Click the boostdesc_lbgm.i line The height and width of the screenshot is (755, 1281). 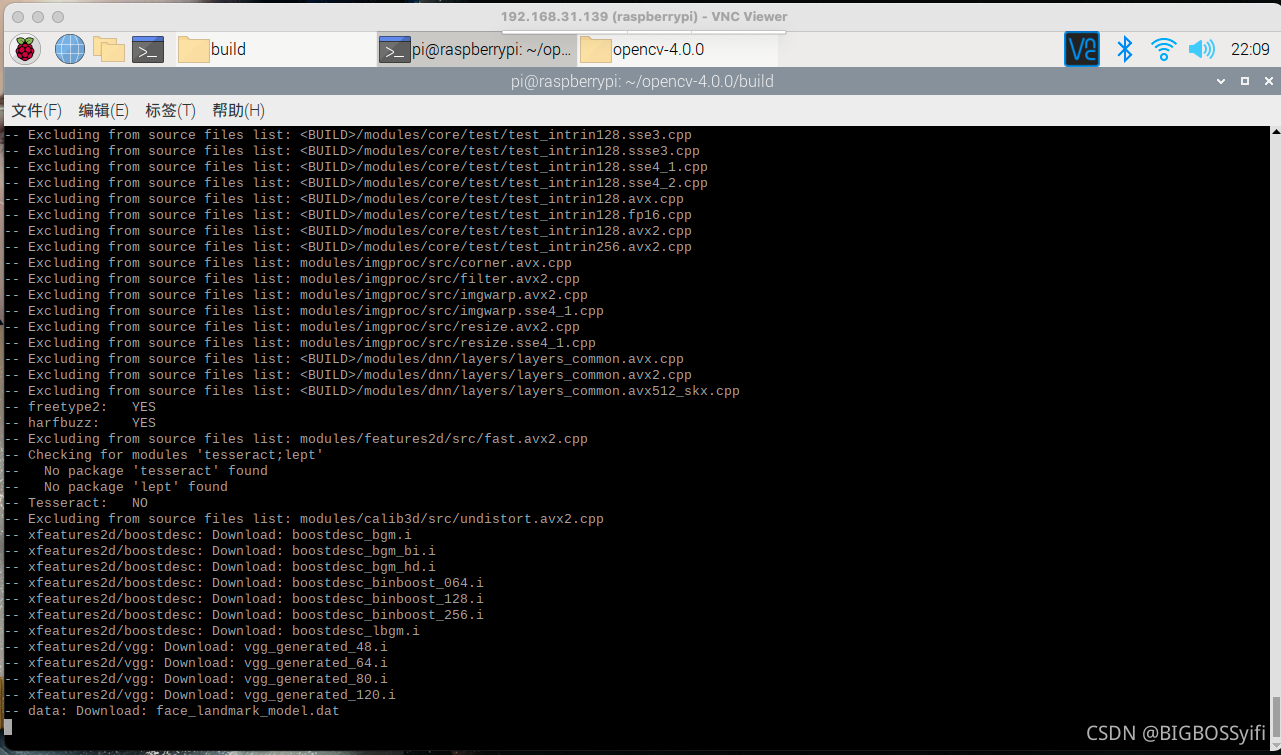tap(212, 631)
